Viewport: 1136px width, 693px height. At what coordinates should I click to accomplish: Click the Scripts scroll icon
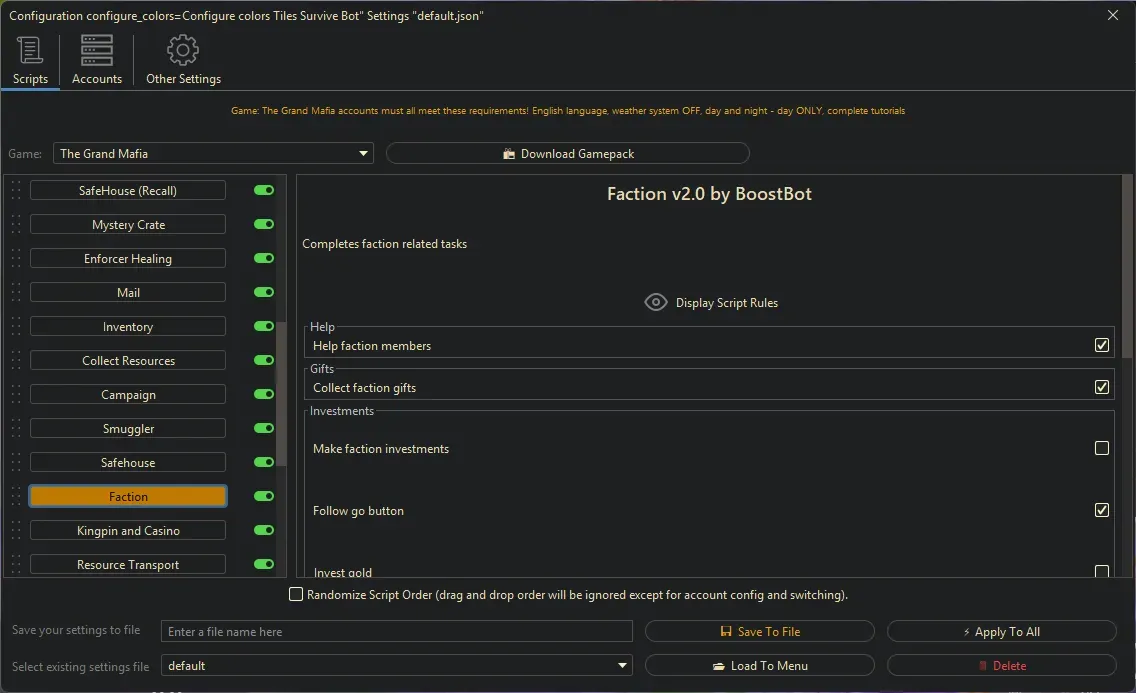pos(30,50)
